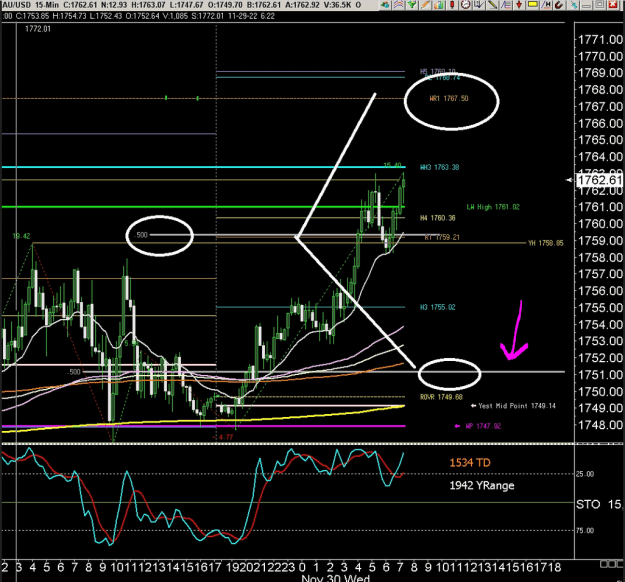Click the 1765.00 price axis label
The height and width of the screenshot is (582, 625).
click(x=600, y=140)
